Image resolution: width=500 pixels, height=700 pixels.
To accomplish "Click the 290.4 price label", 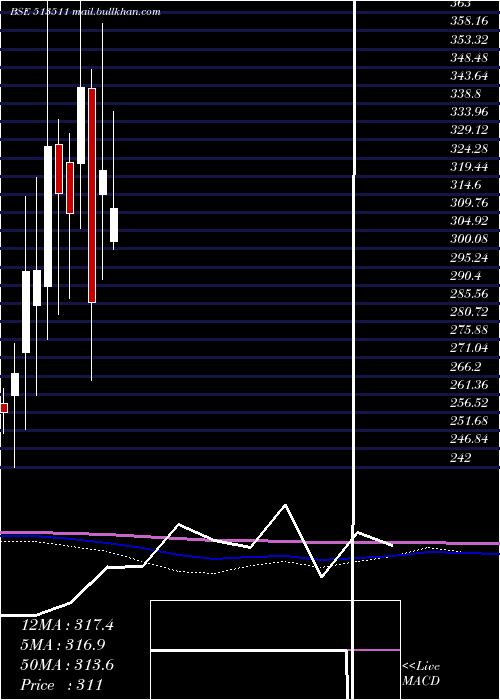I will click(x=465, y=276).
